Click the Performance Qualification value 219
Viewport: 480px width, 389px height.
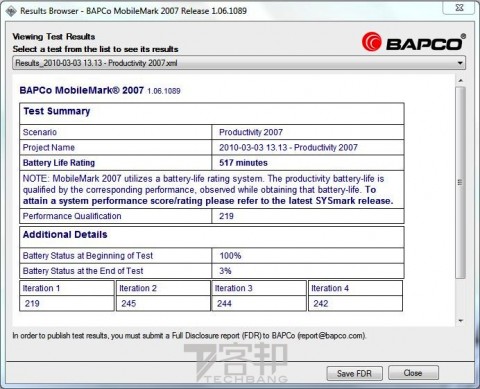tap(226, 216)
